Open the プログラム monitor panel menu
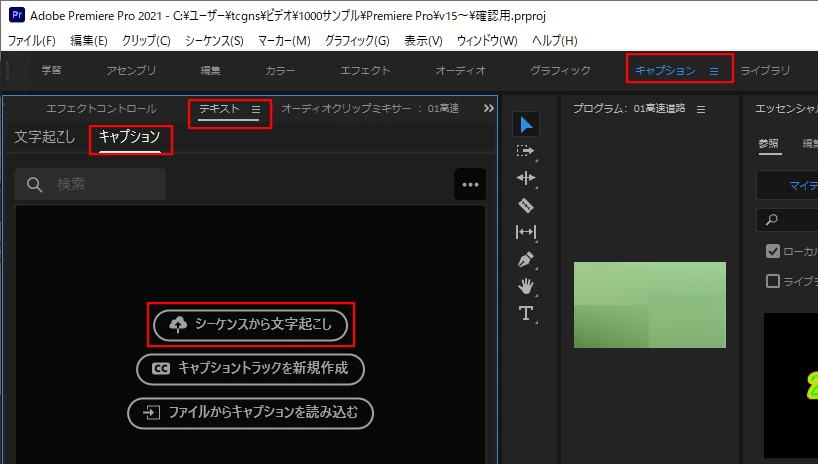Image resolution: width=818 pixels, height=464 pixels. pos(701,110)
